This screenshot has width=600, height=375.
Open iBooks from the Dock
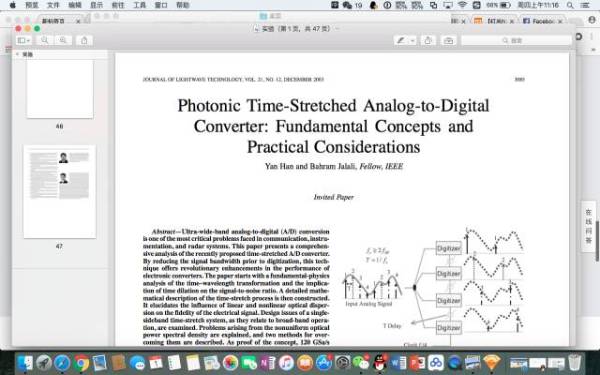click(305, 362)
